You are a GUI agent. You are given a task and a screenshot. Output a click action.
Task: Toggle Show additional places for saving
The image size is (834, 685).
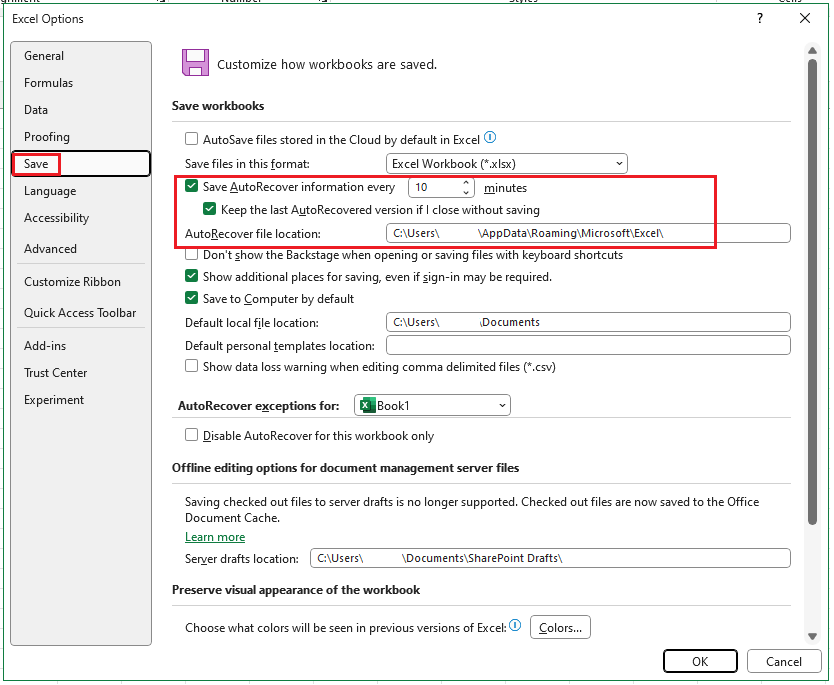[191, 277]
